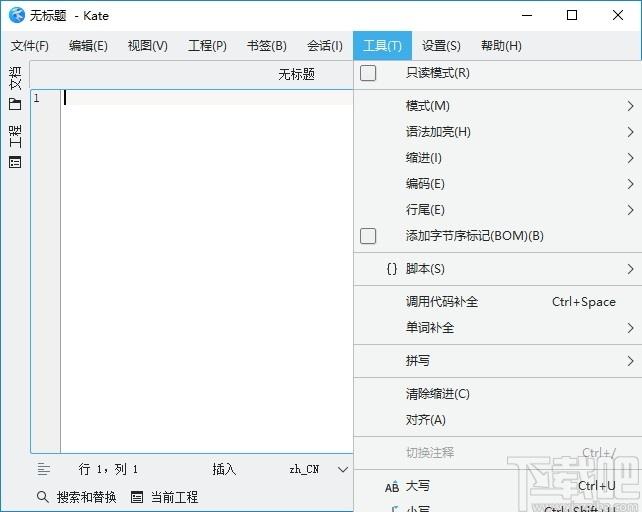Expand the 脚本(S) submenu arrow
This screenshot has width=642, height=512.
pos(630,269)
